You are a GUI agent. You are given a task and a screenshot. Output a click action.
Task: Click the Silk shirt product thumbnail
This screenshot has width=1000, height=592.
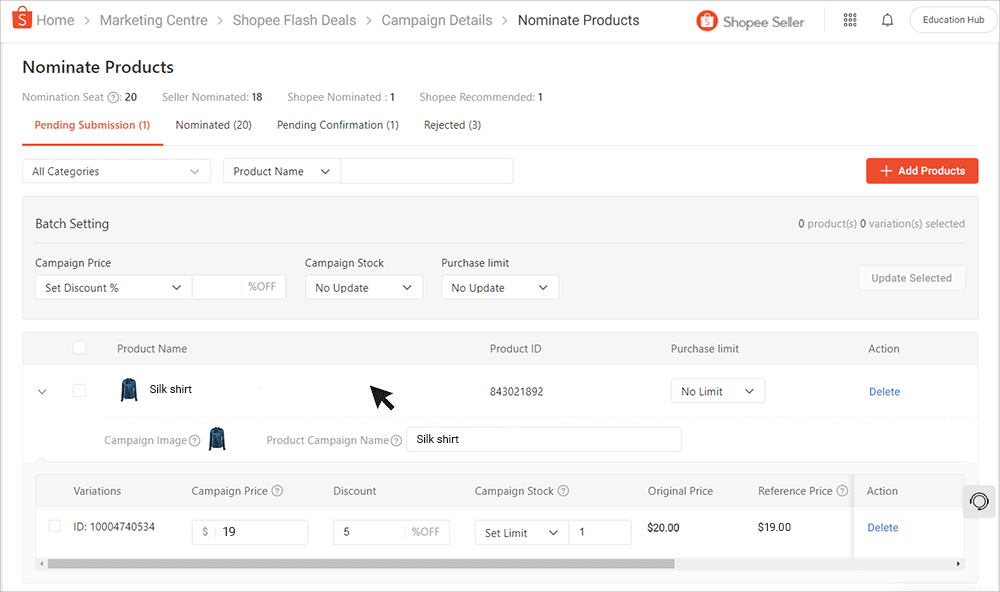[130, 390]
